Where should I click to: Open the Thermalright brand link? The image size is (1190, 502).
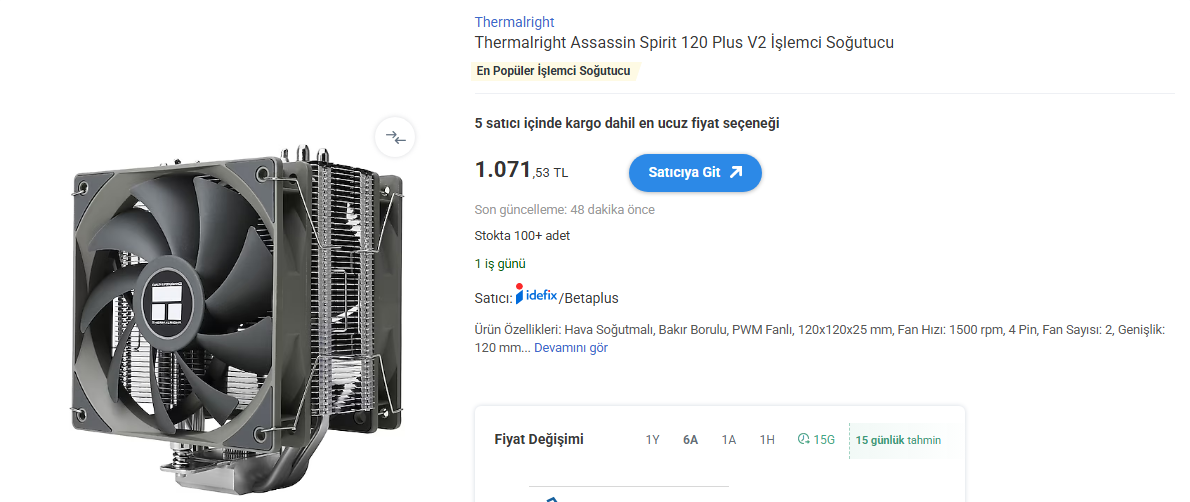pyautogui.click(x=514, y=22)
